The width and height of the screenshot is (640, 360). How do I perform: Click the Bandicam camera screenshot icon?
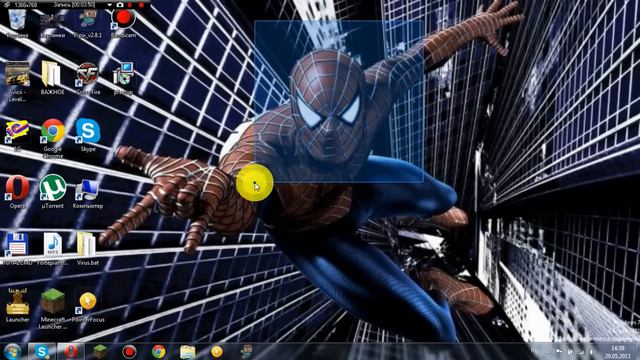click(120, 5)
